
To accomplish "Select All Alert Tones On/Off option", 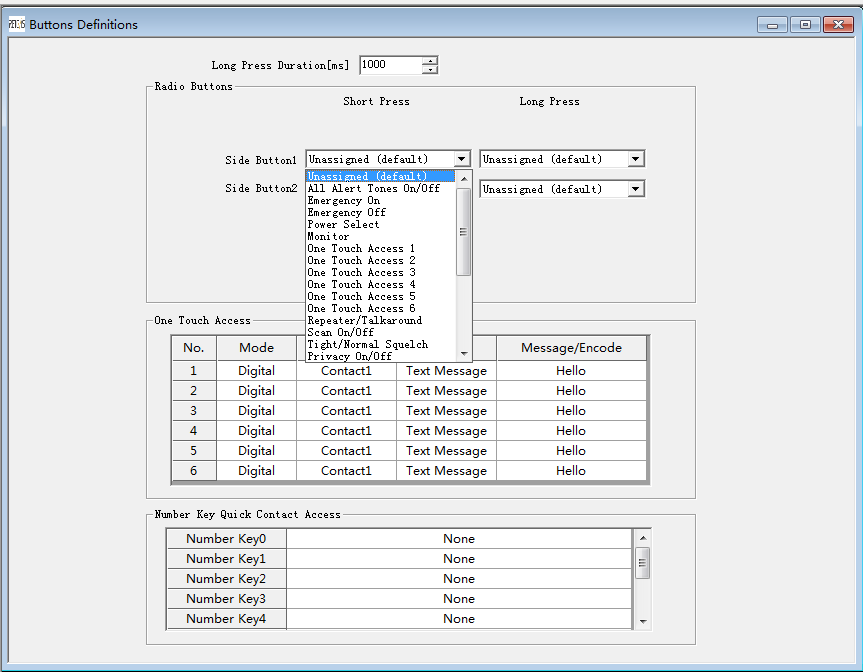I will click(373, 188).
